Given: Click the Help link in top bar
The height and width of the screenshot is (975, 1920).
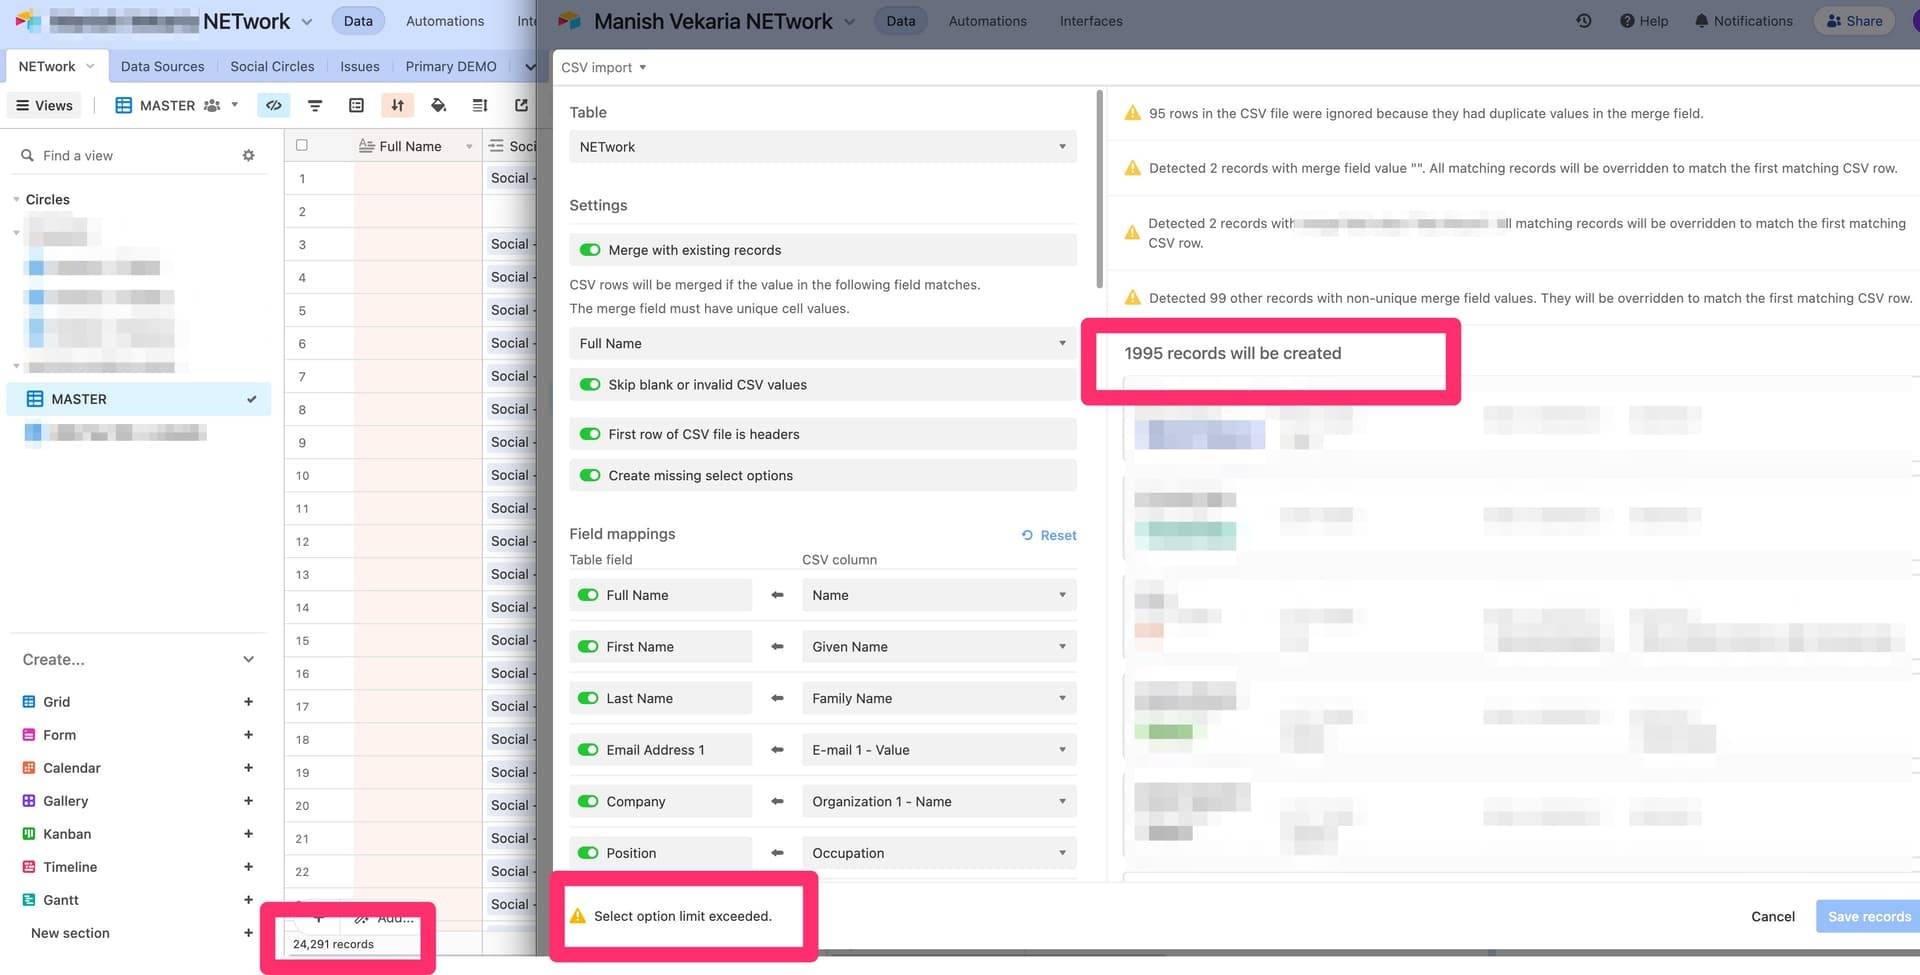Looking at the screenshot, I should click(x=1644, y=21).
